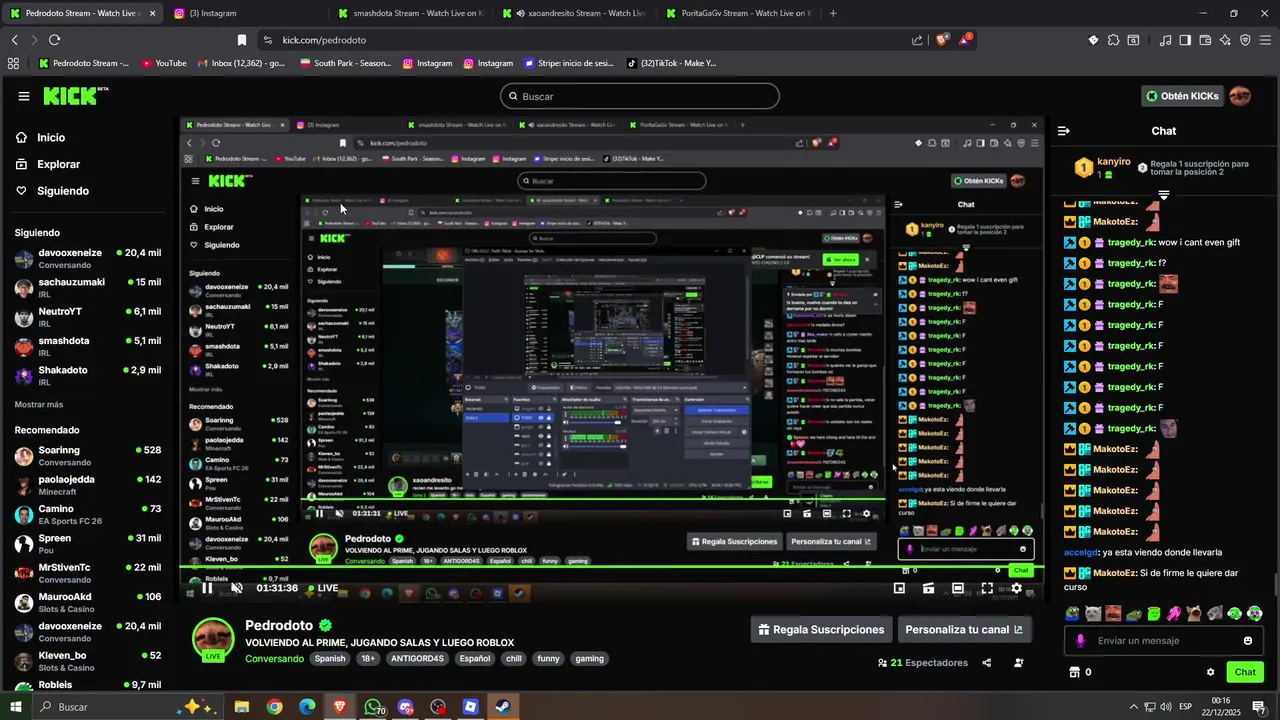Open YouTube bookmark in bookmarks bar
The width and height of the screenshot is (1280, 720).
(x=164, y=63)
